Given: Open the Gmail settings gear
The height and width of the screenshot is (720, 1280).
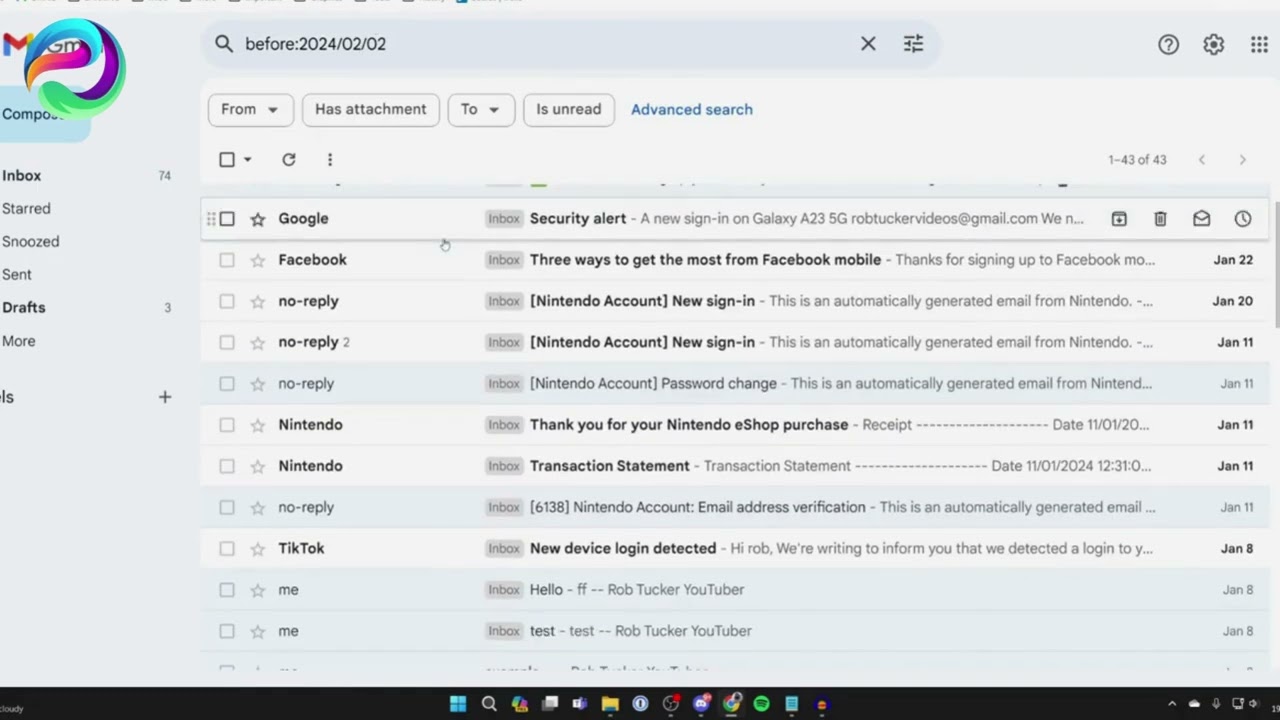Looking at the screenshot, I should tap(1213, 44).
